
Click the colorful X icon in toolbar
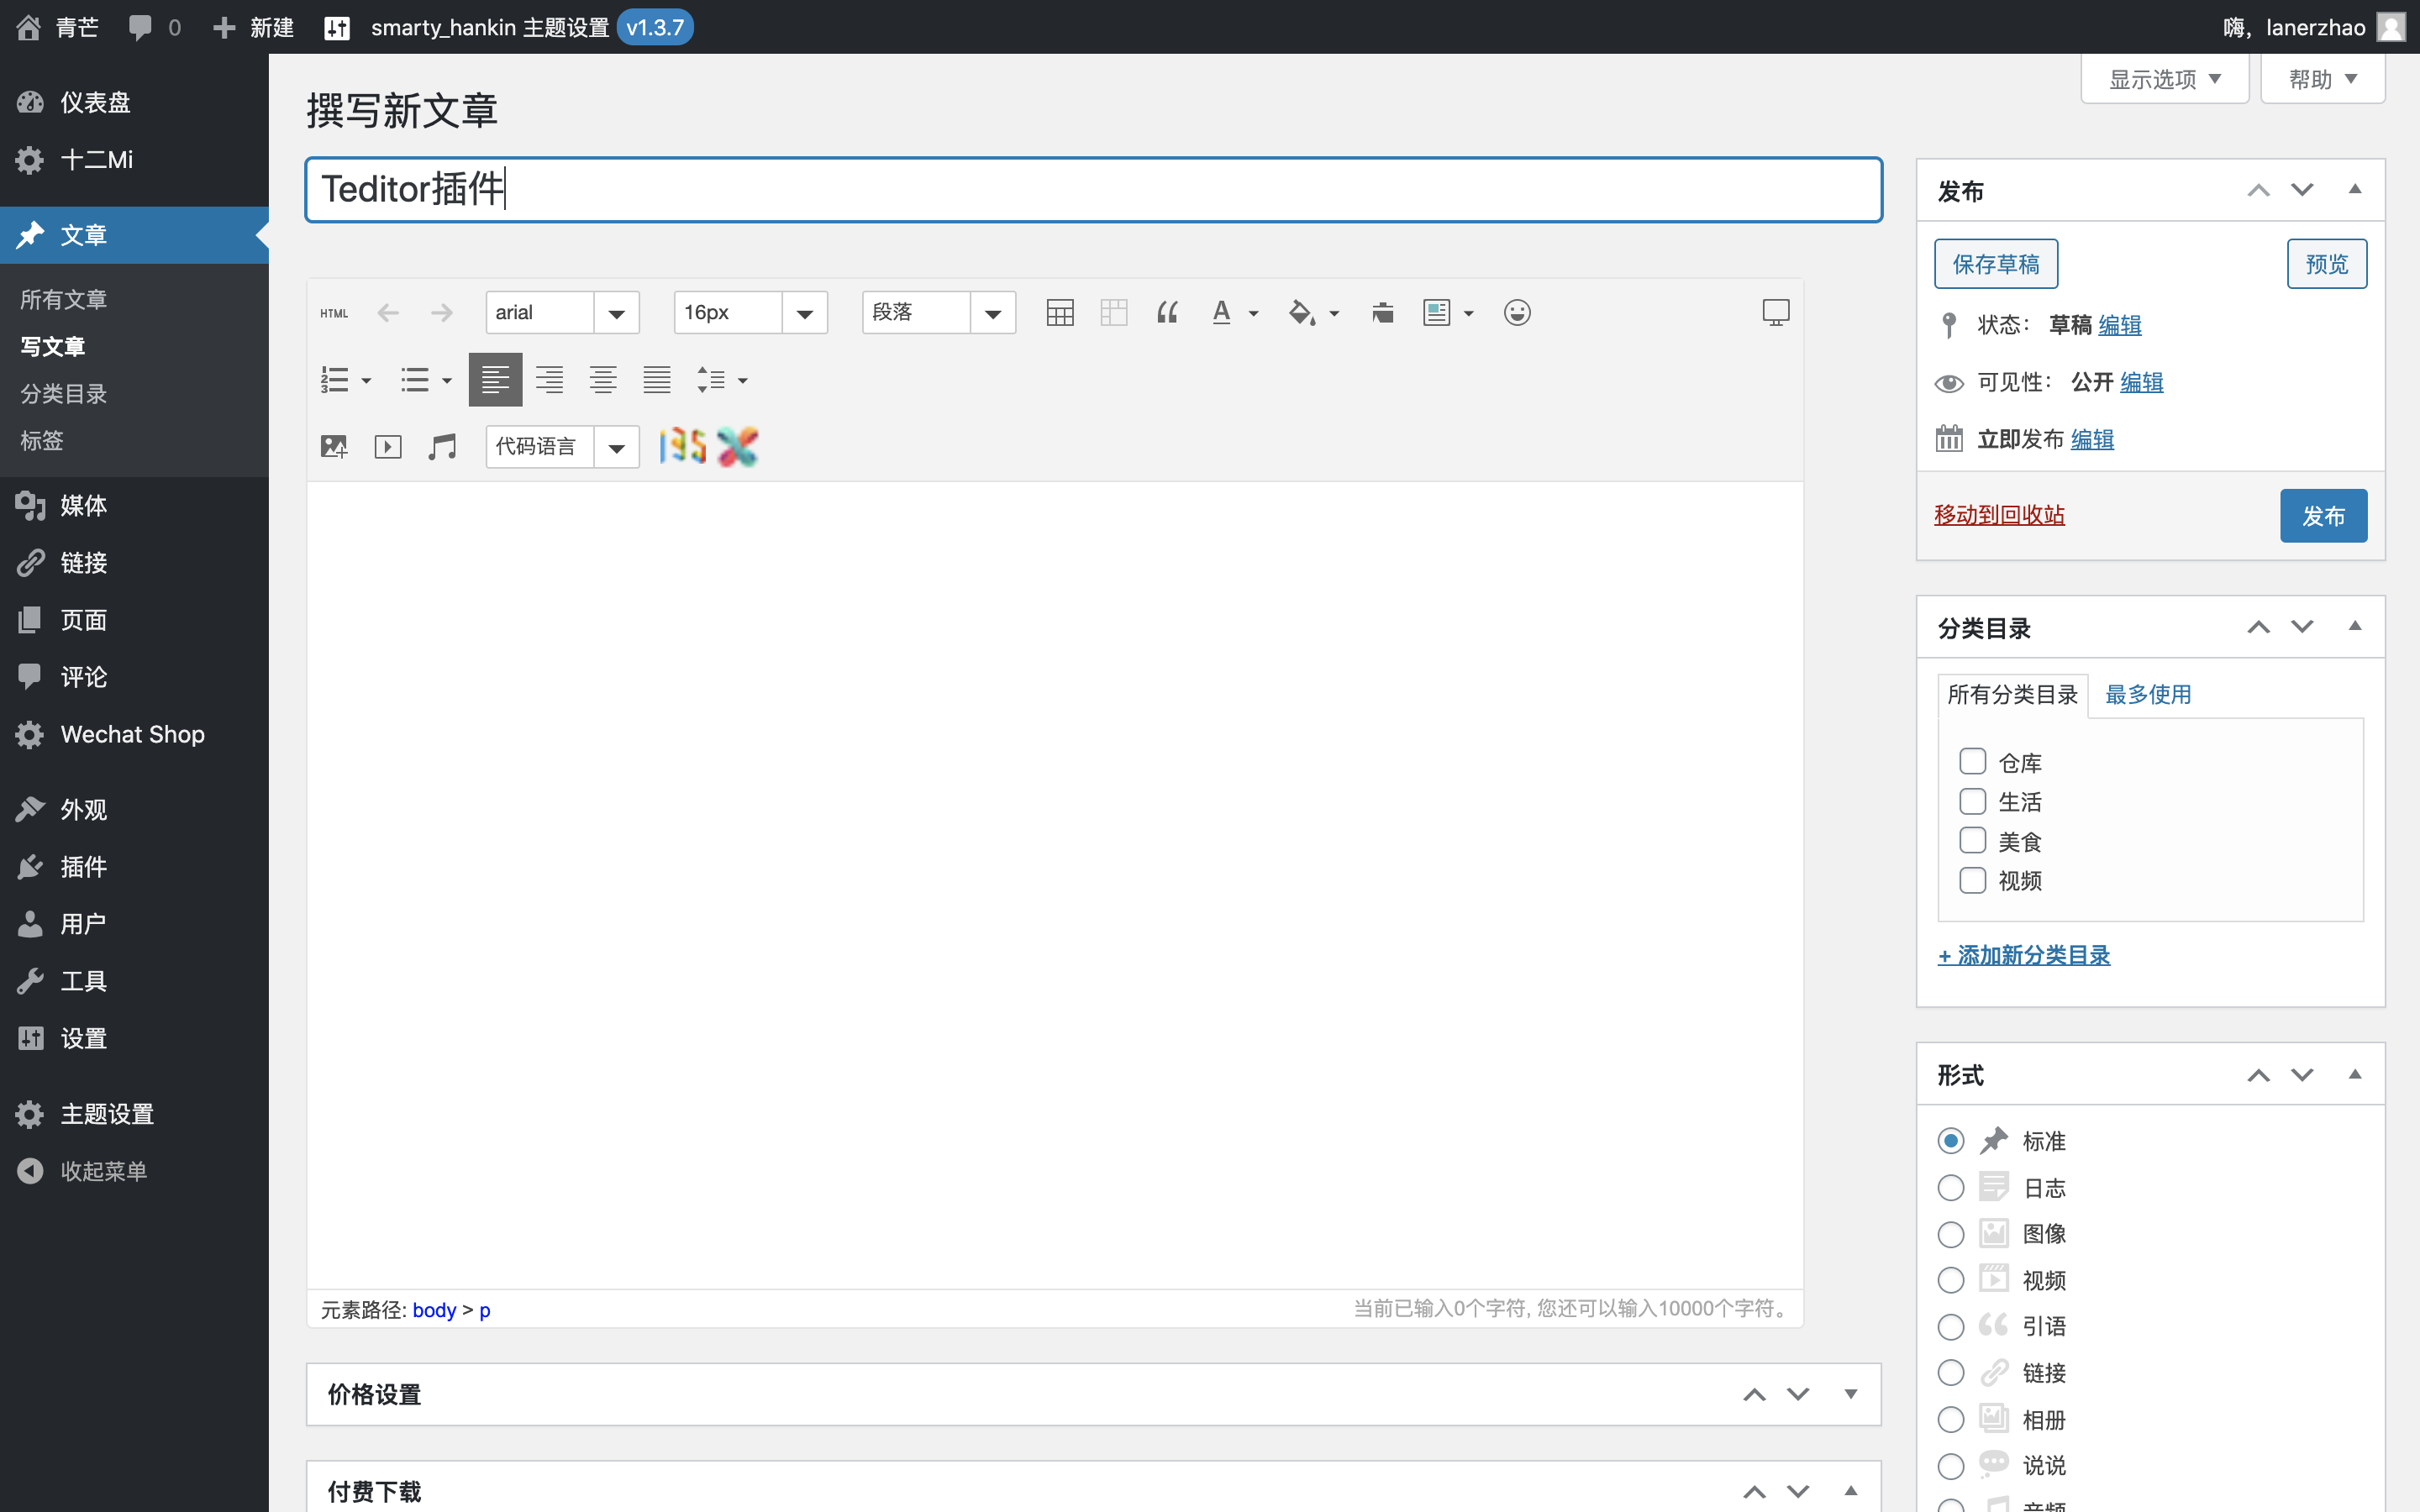click(738, 447)
